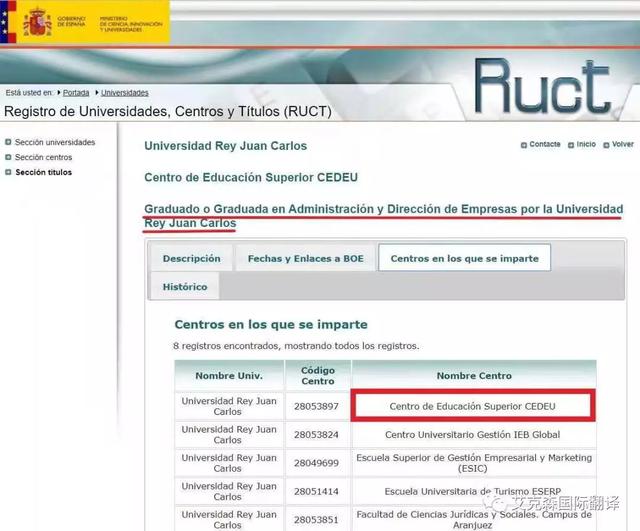Click the Nombre Univ. column header
640x531 pixels.
tap(229, 375)
